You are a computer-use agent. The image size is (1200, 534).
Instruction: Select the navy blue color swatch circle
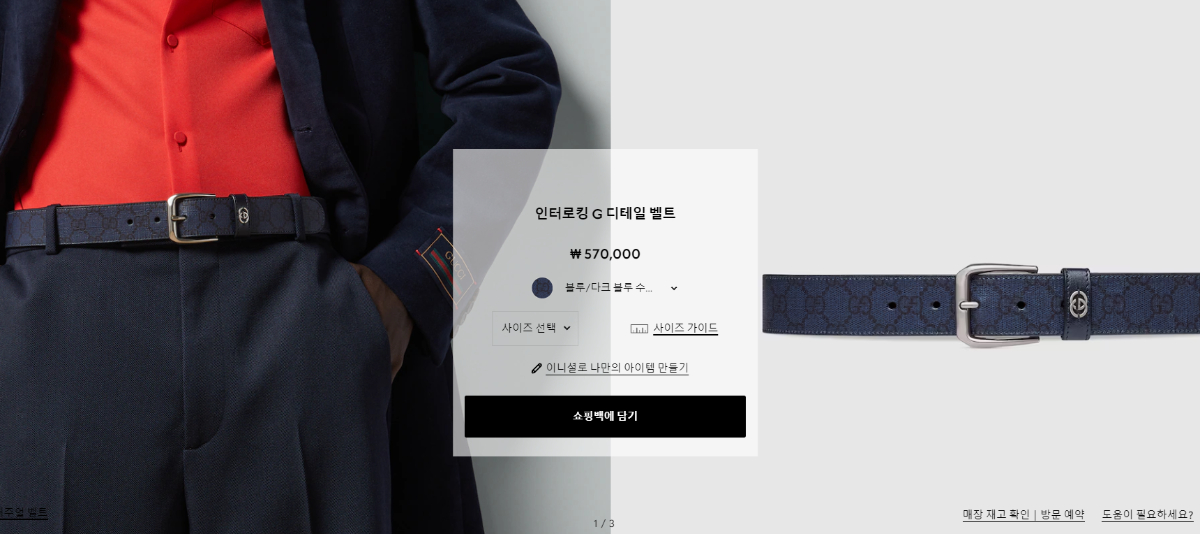pos(542,288)
